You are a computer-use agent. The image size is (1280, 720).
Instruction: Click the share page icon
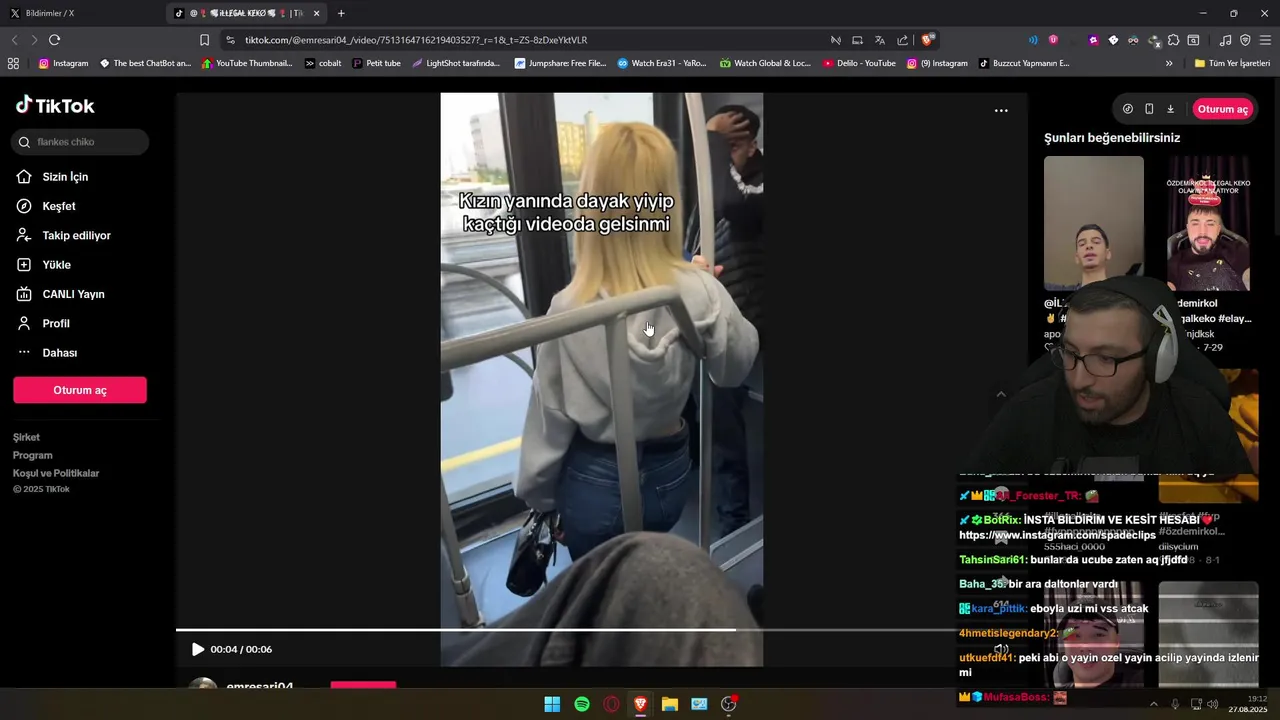click(x=903, y=40)
